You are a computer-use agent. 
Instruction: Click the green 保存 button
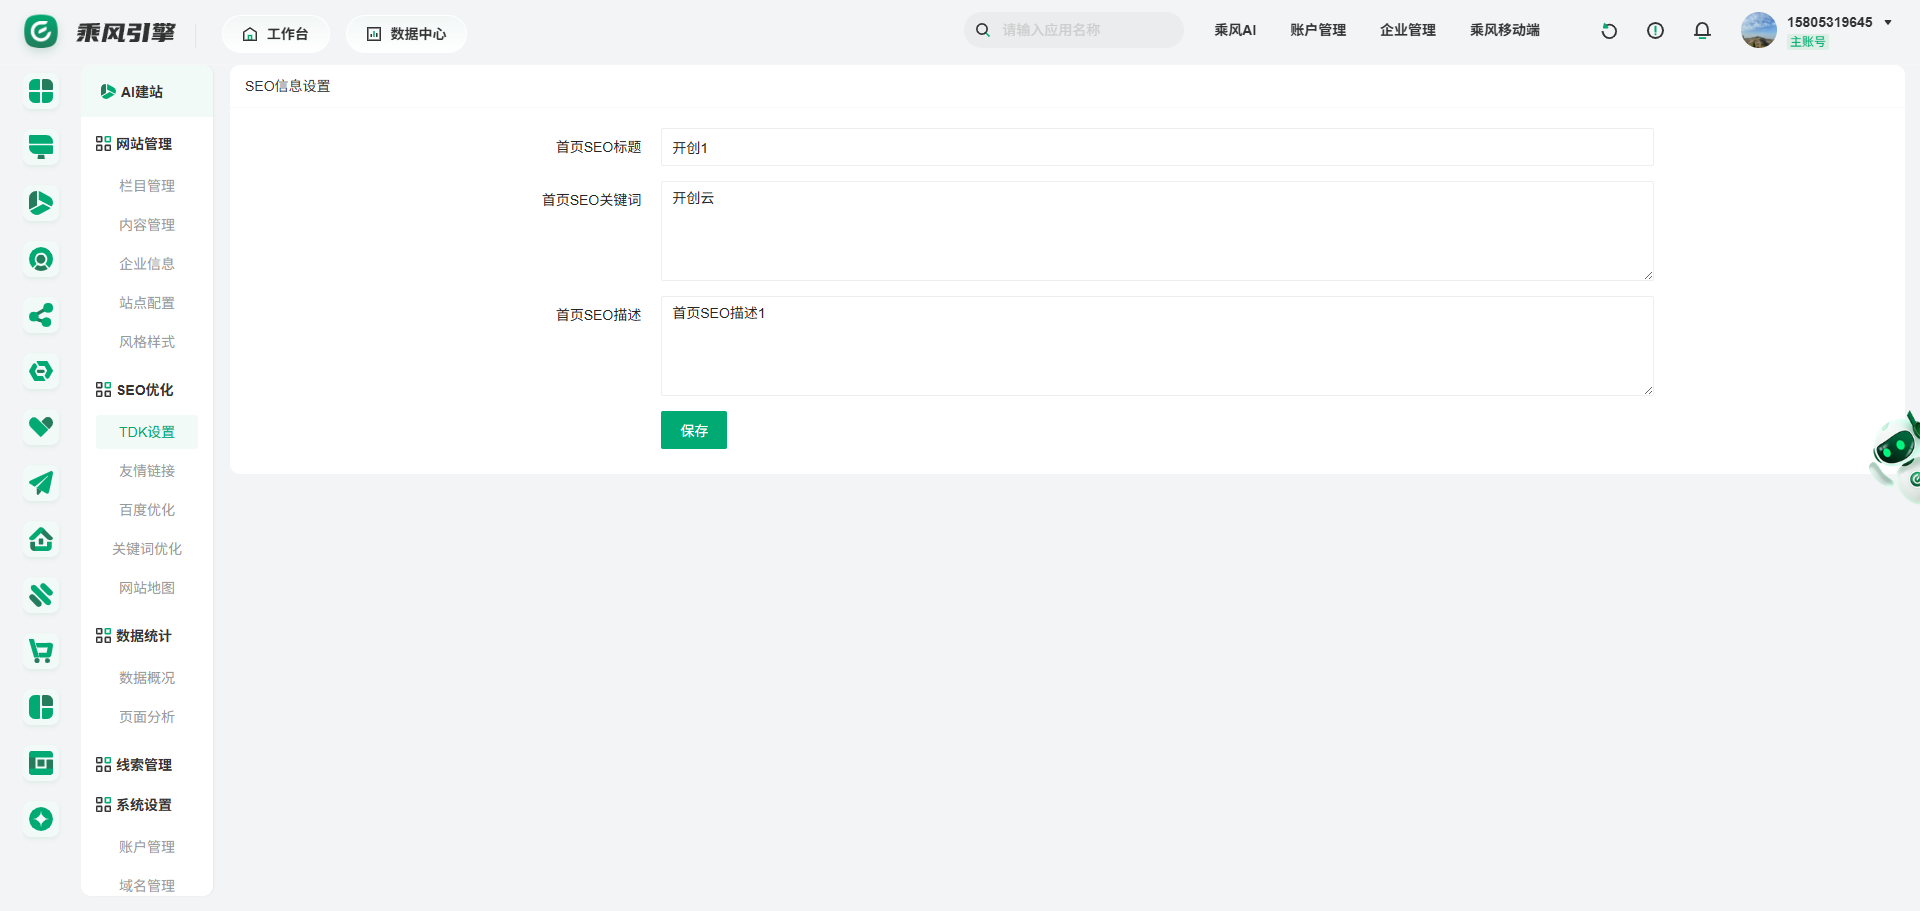pos(693,430)
